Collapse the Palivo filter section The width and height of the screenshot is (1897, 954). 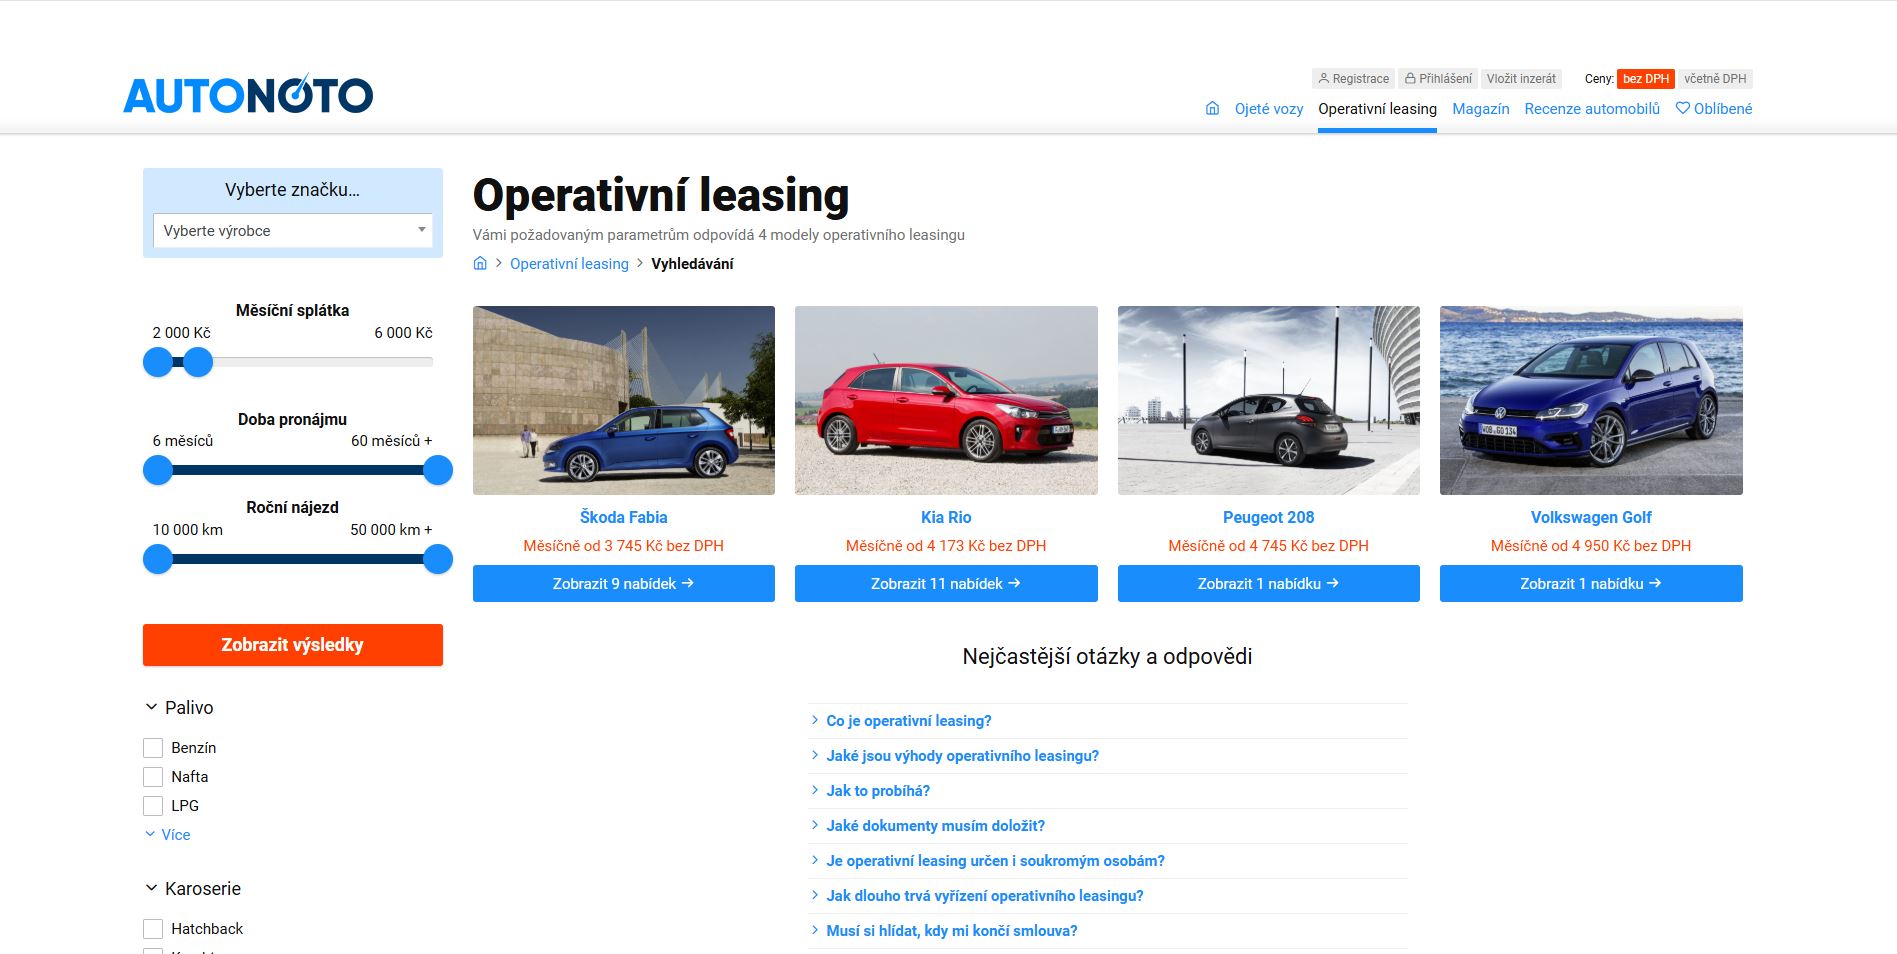pos(179,707)
